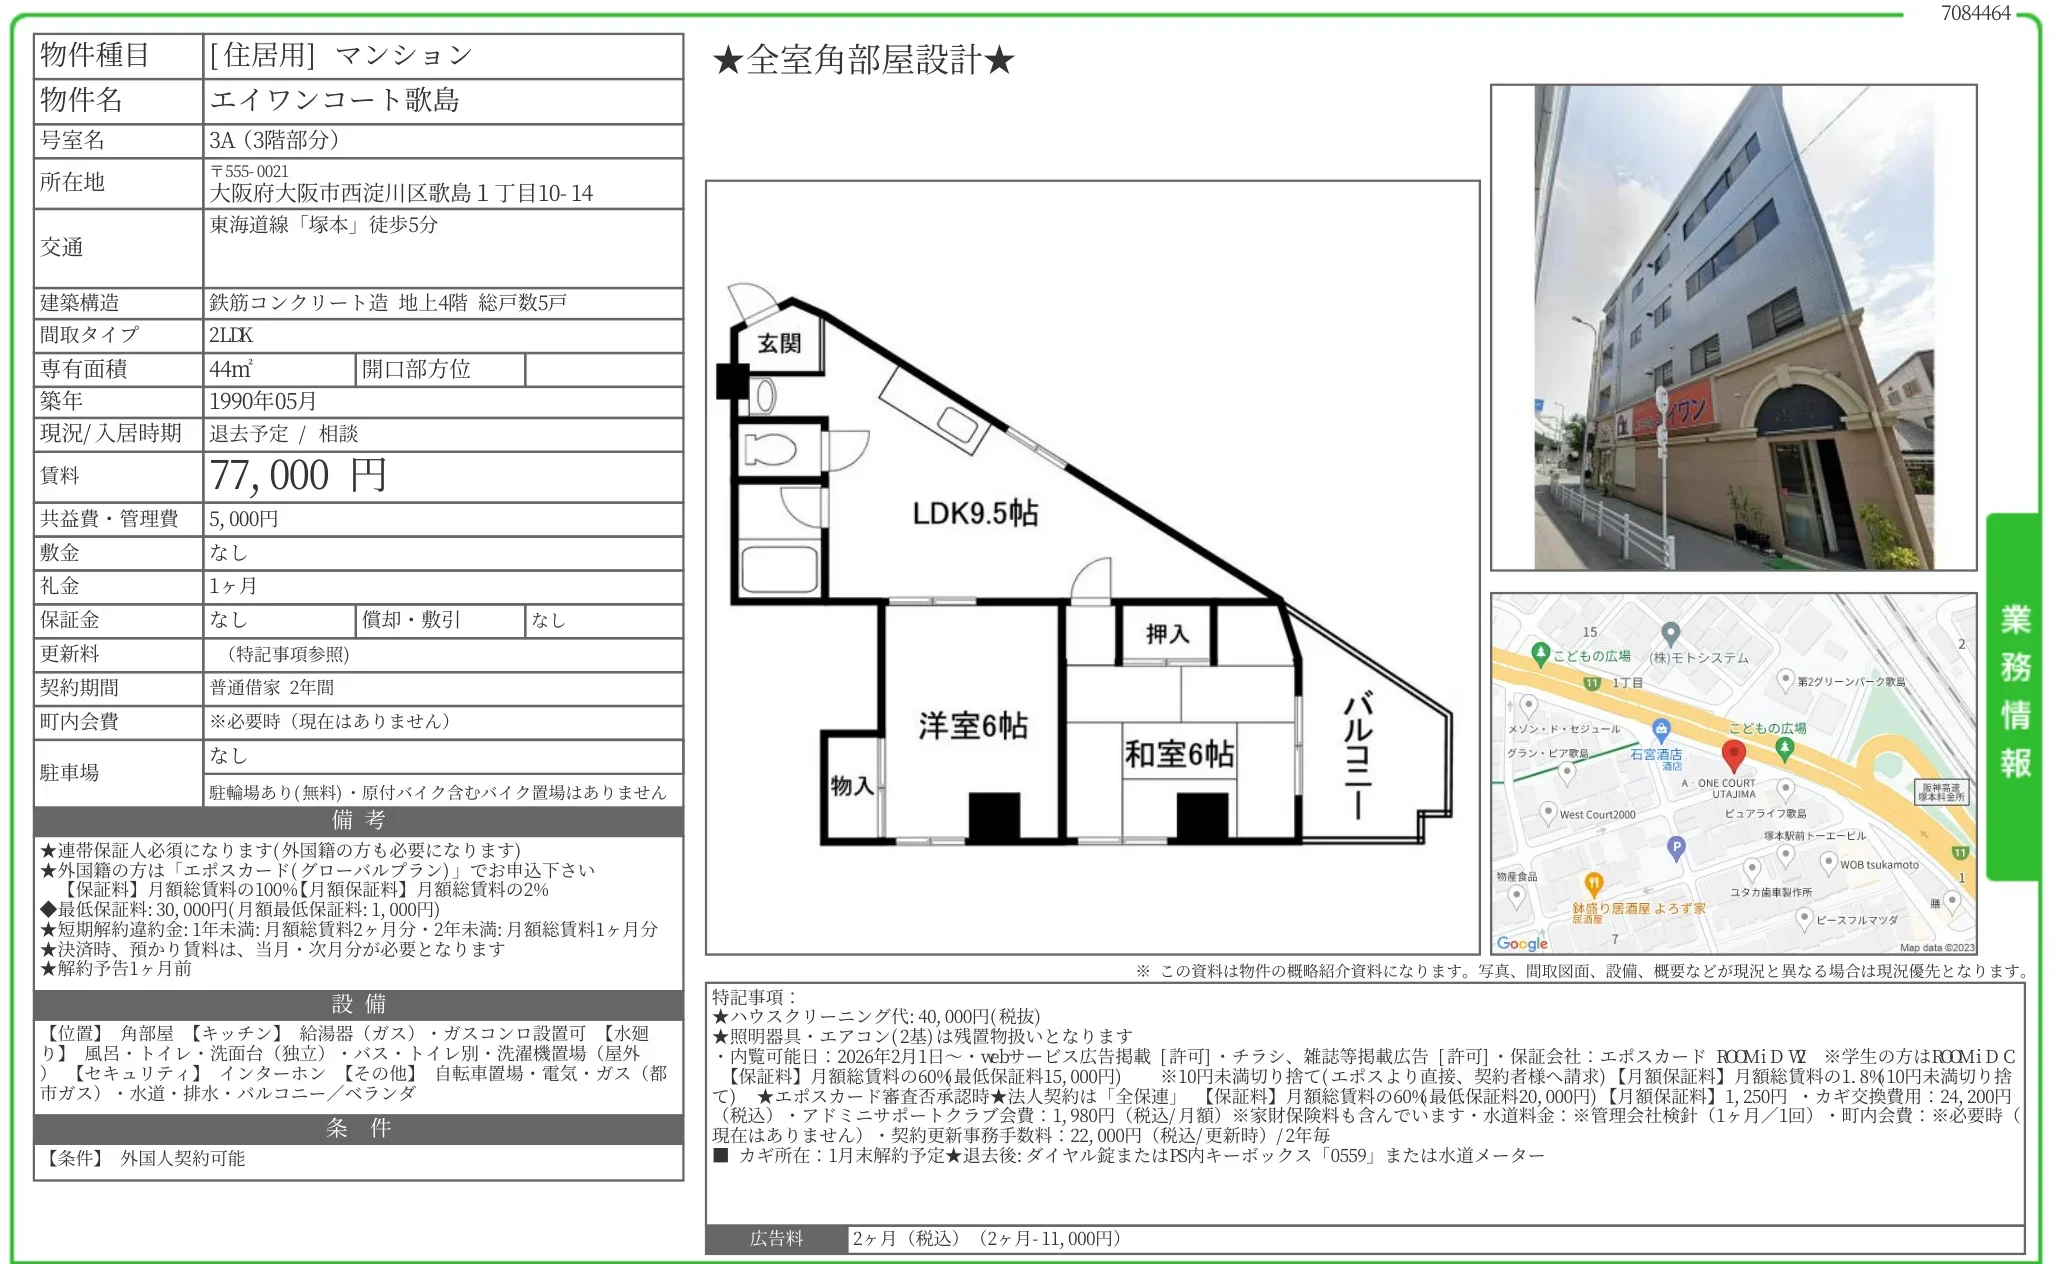
Task: Select the 賃料 77,000円 rent field
Action: point(300,477)
